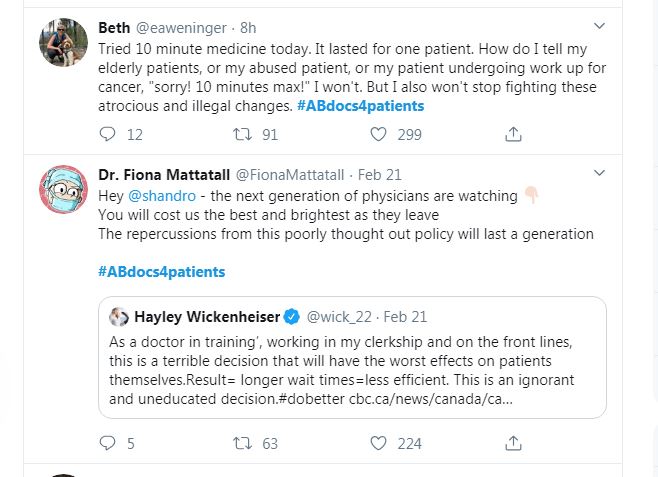This screenshot has height=477, width=658.
Task: Reply to Beth's tweet
Action: click(110, 134)
